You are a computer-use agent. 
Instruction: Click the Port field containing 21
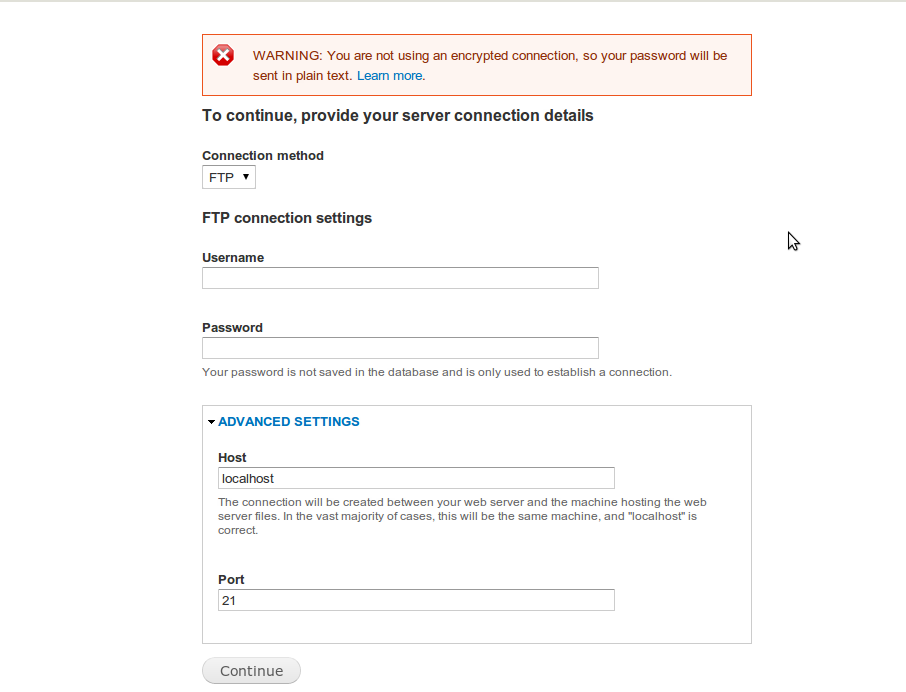pyautogui.click(x=416, y=600)
